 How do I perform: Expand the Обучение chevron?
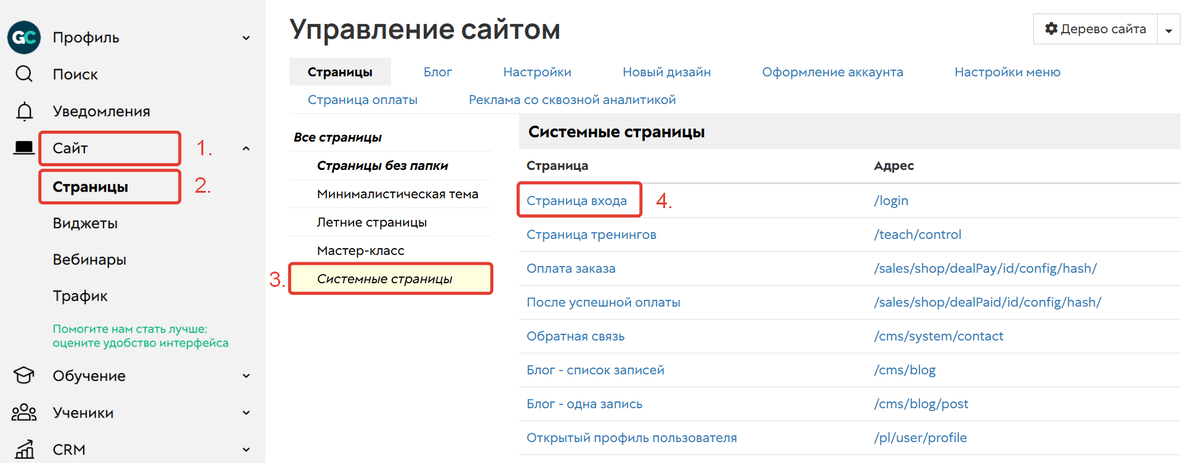coord(245,376)
